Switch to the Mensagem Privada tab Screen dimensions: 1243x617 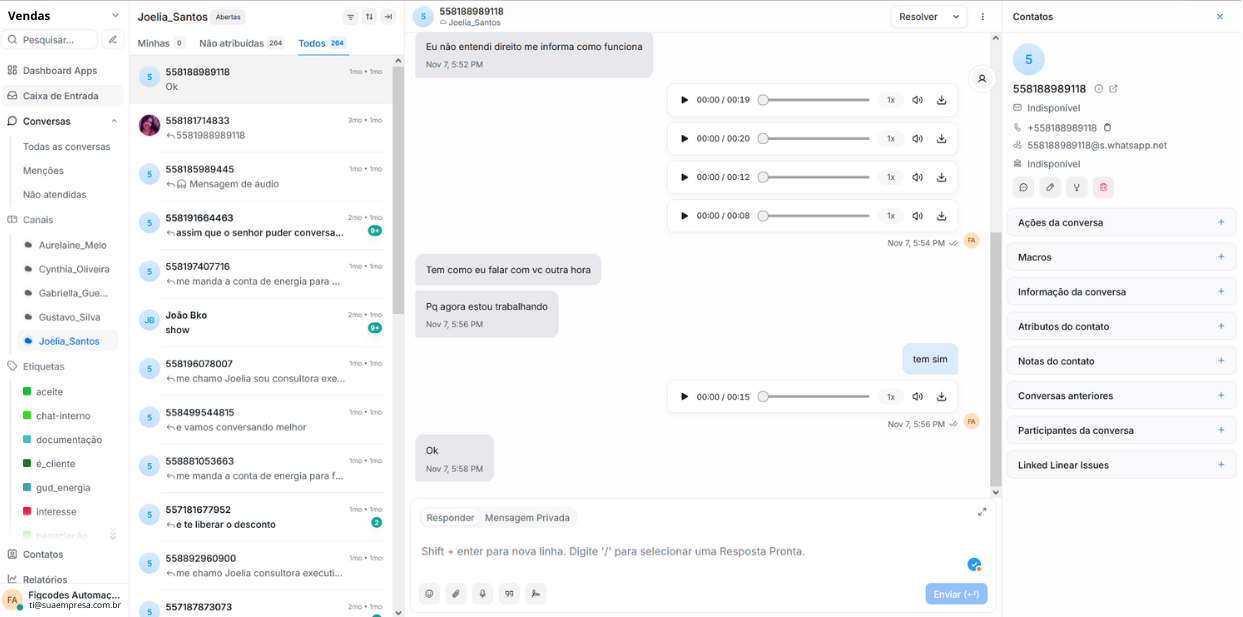[x=528, y=518]
